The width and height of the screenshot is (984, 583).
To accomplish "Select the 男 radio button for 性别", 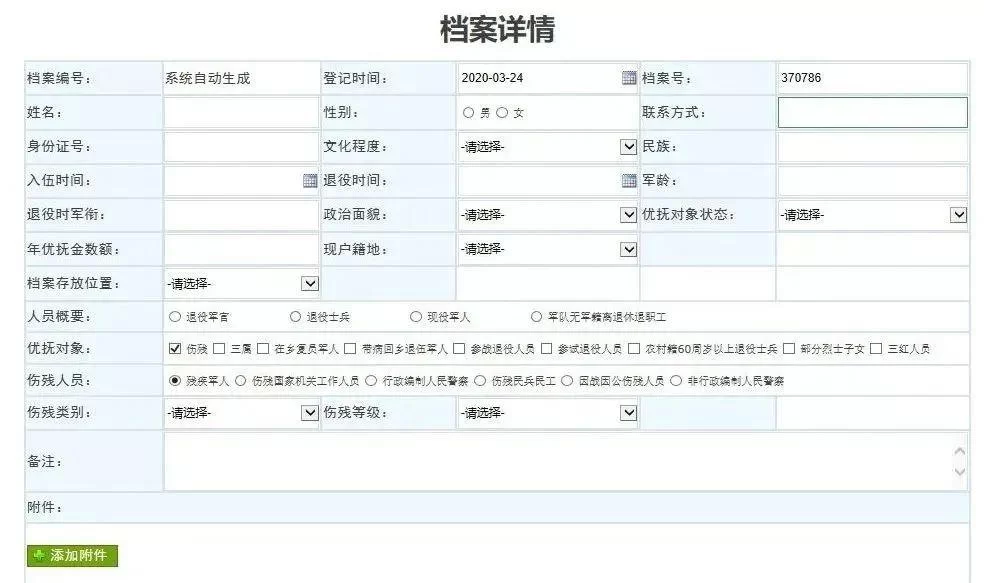I will pos(469,113).
